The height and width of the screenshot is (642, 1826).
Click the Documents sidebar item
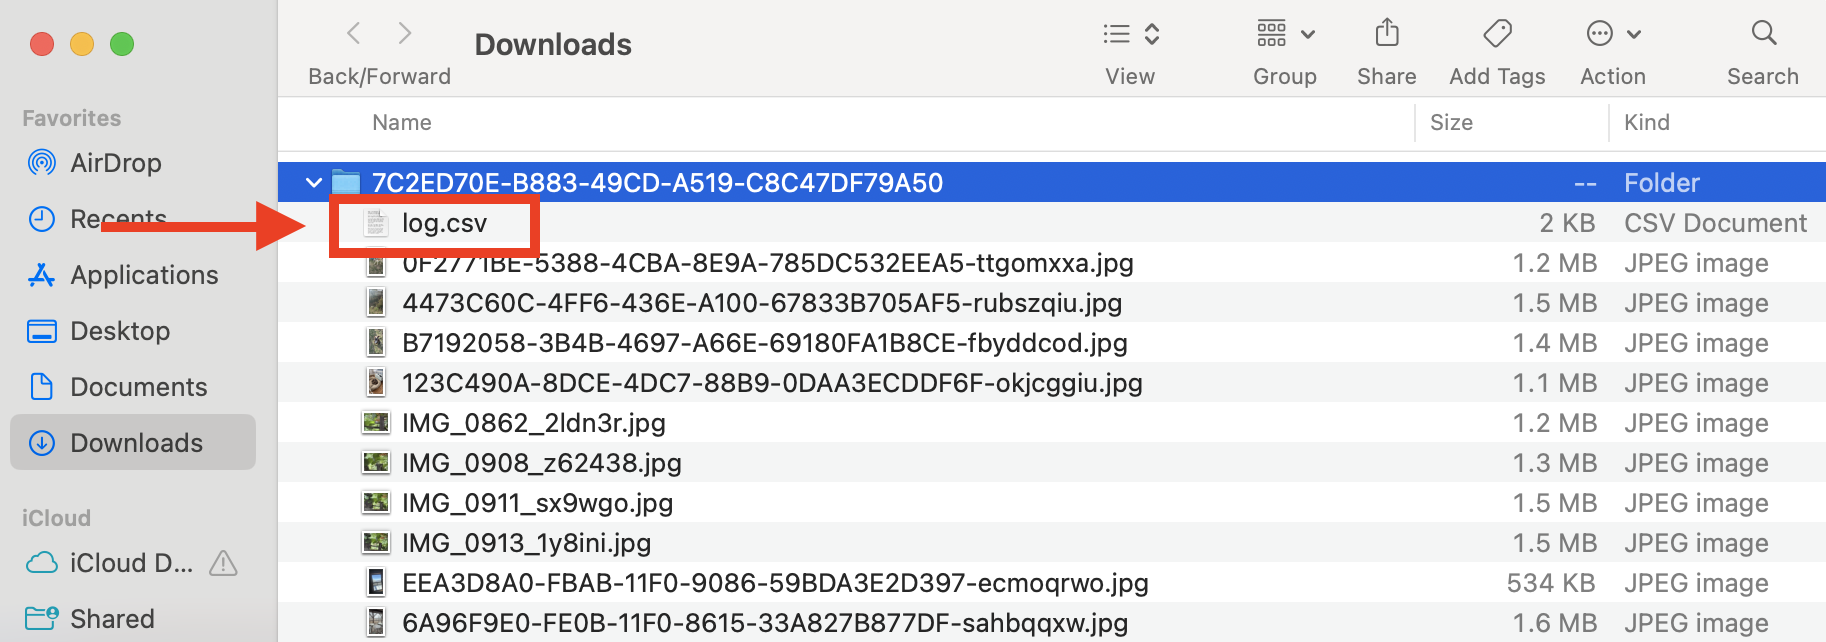pos(137,386)
